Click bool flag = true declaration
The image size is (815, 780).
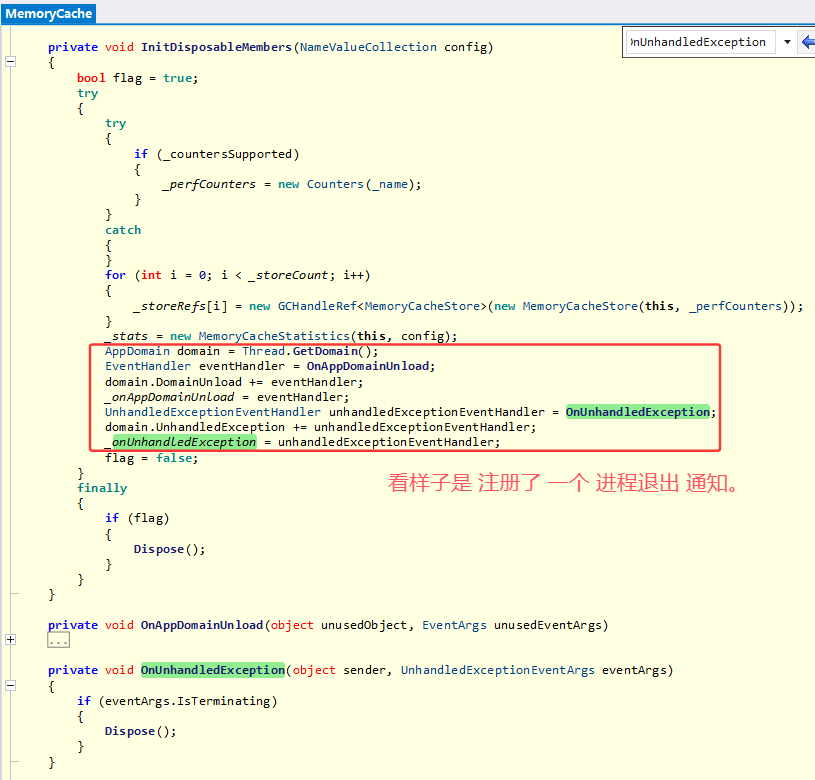137,78
